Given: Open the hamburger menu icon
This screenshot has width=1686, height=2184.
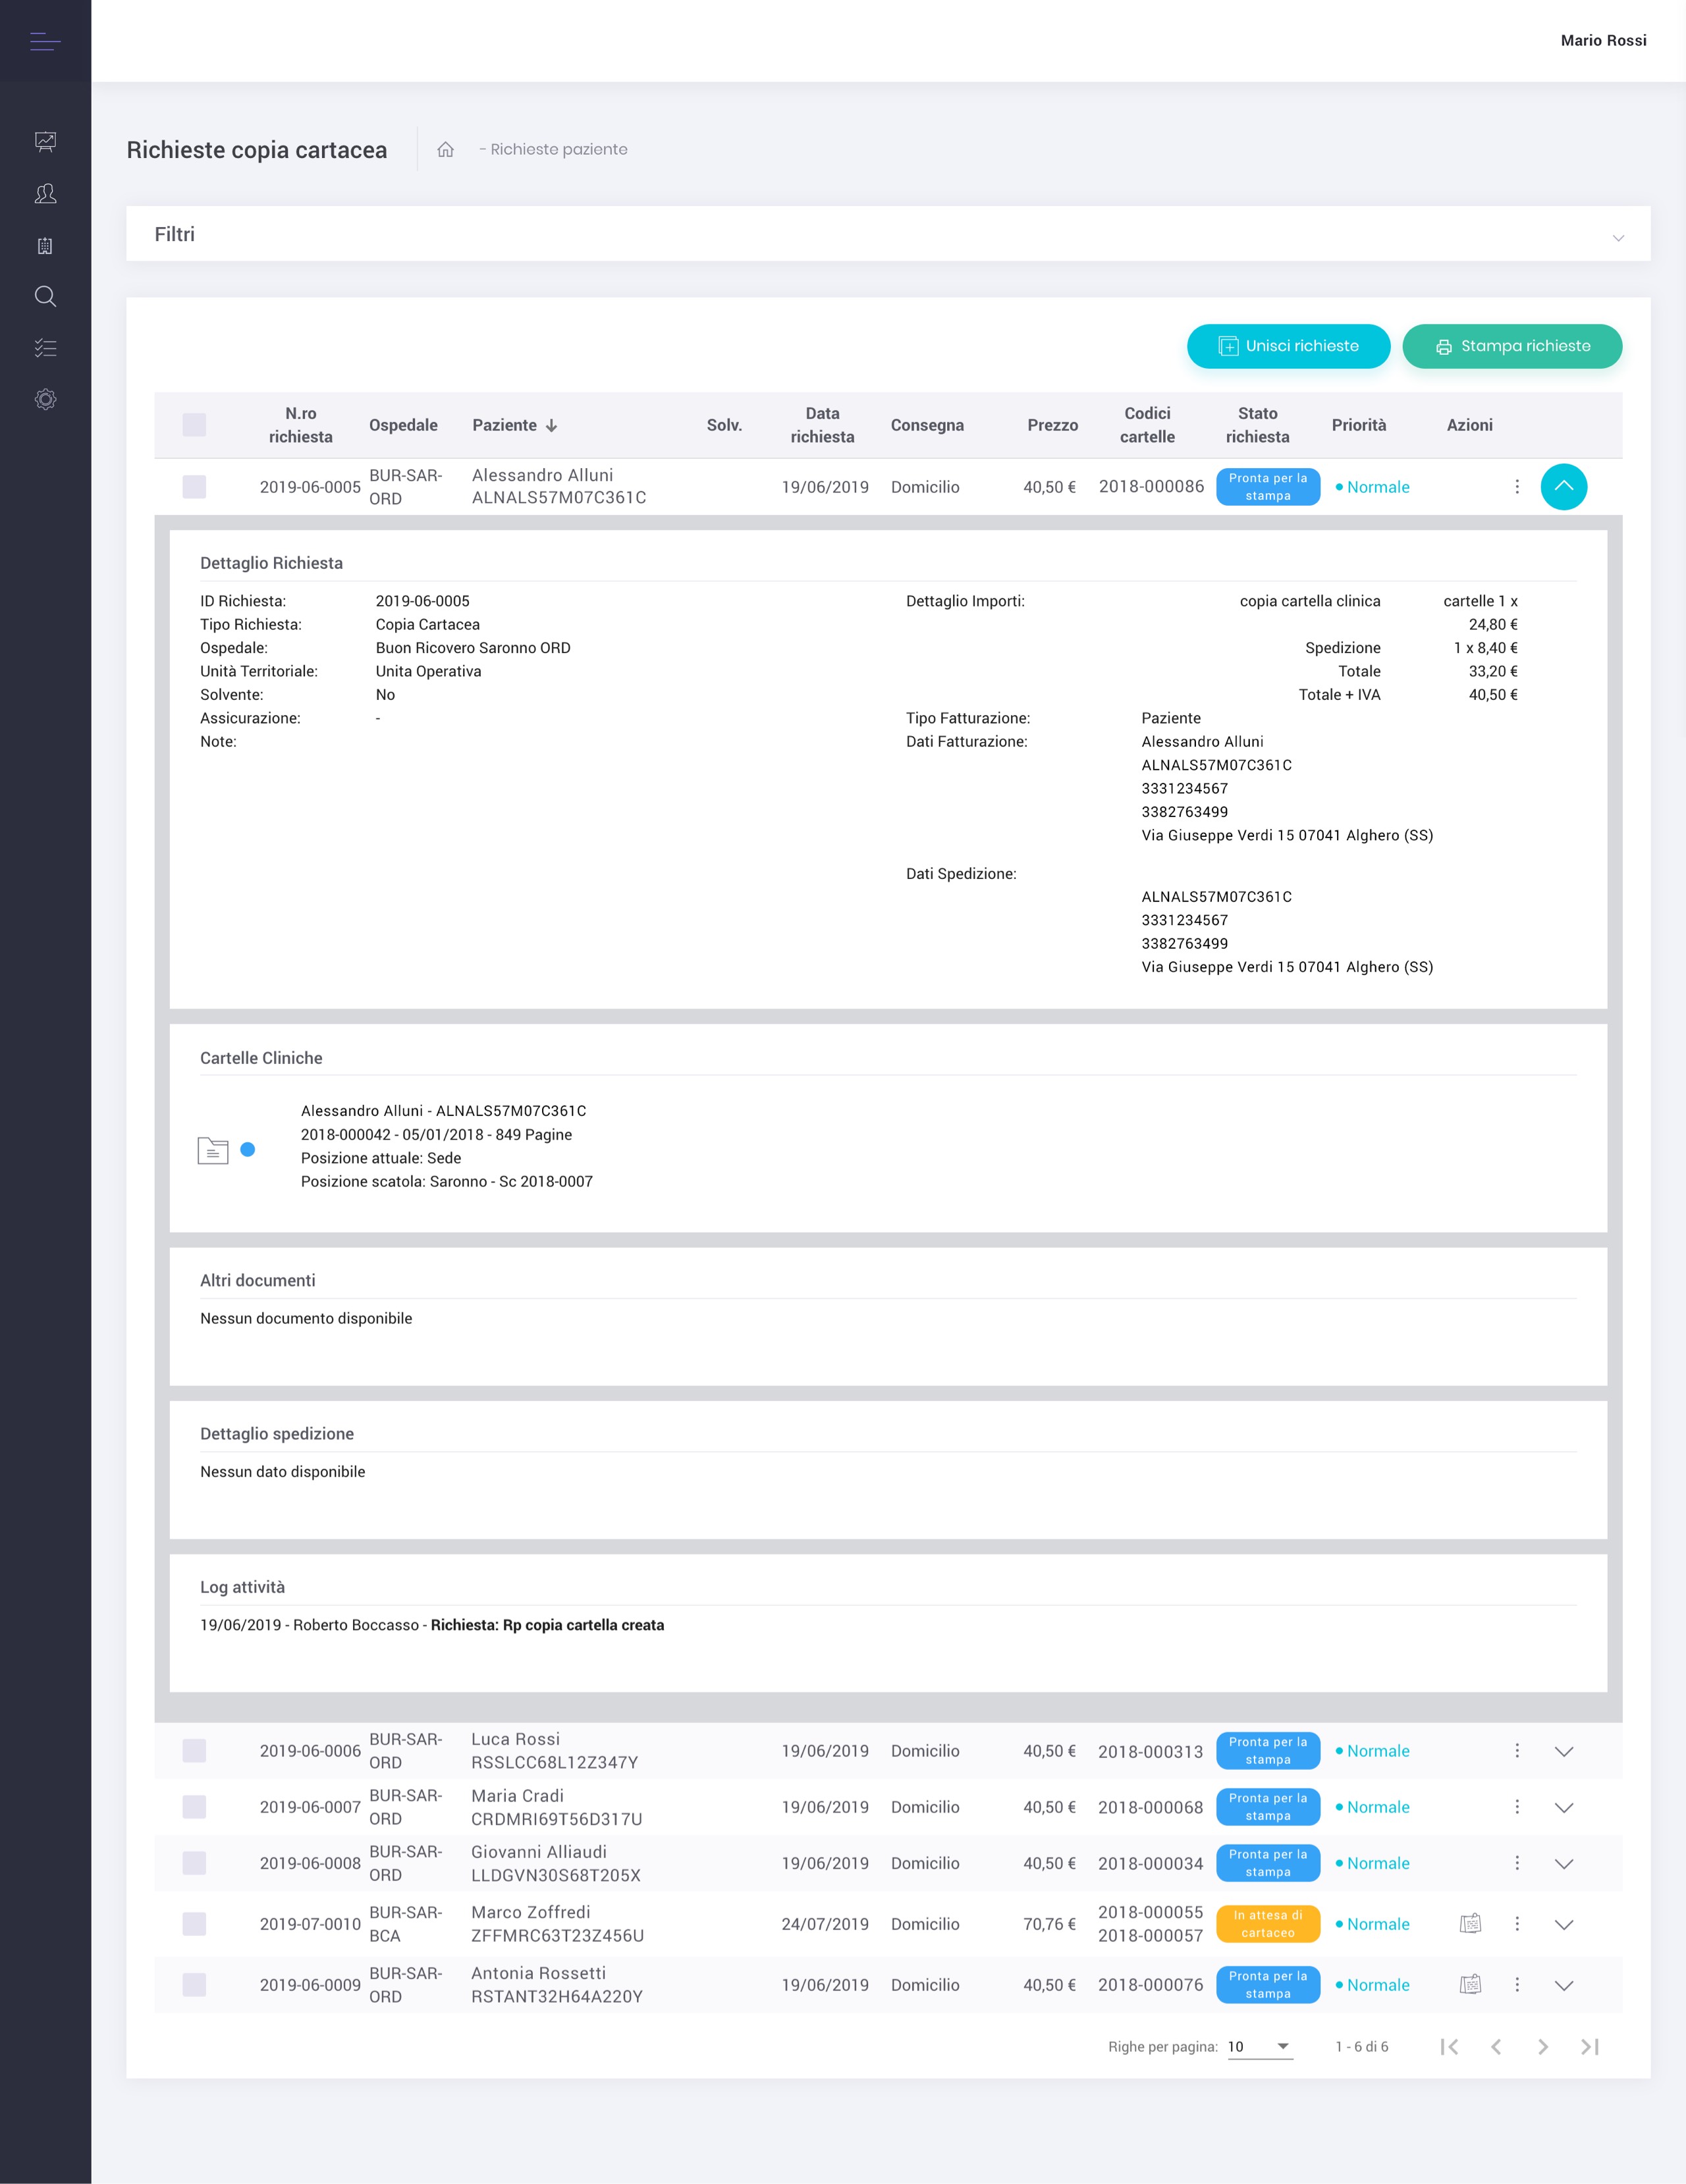Looking at the screenshot, I should pyautogui.click(x=45, y=41).
